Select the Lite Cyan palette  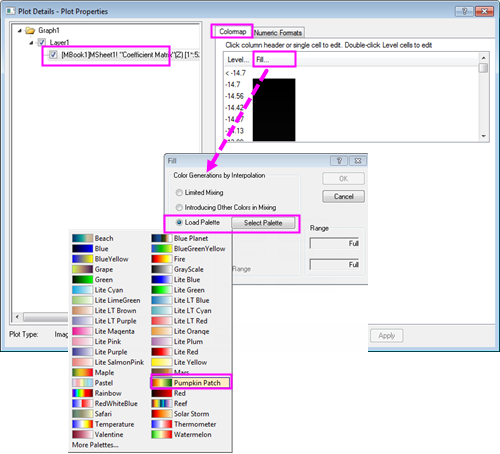coord(97,290)
